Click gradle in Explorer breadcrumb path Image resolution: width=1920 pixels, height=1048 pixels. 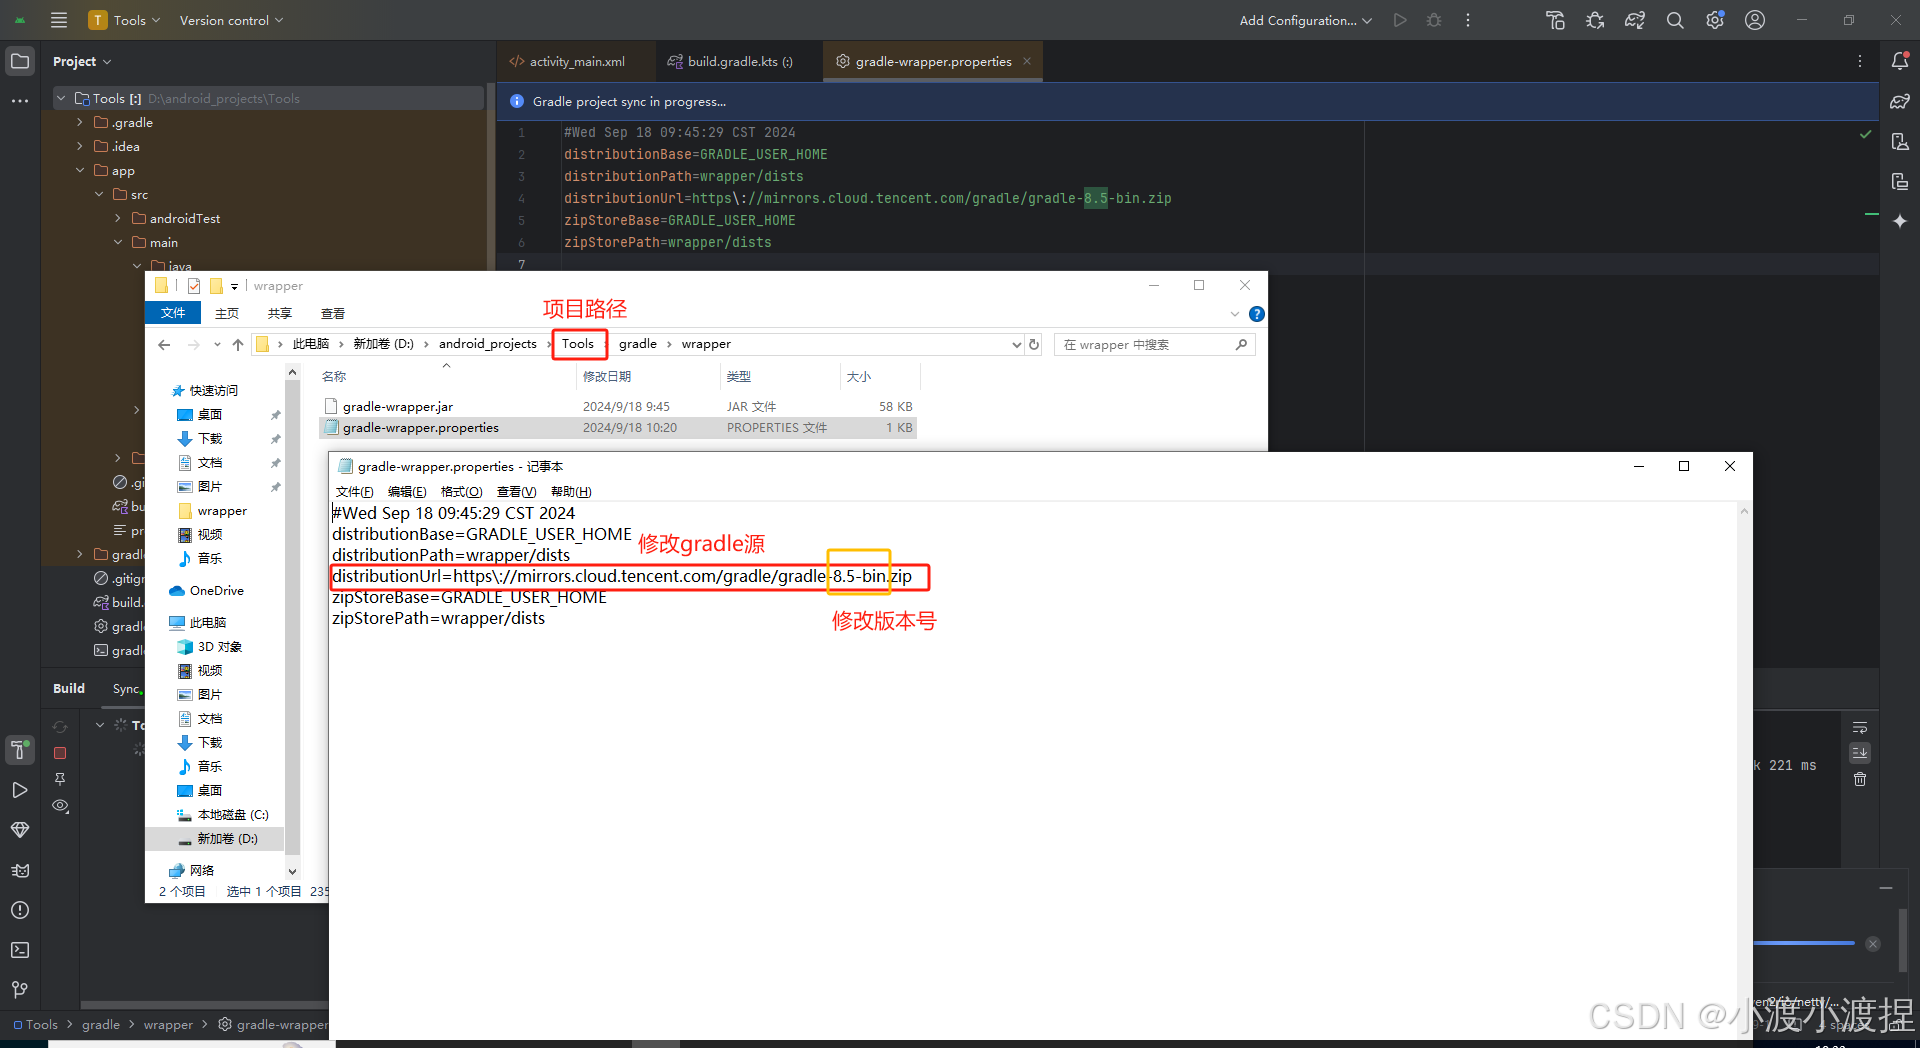638,344
